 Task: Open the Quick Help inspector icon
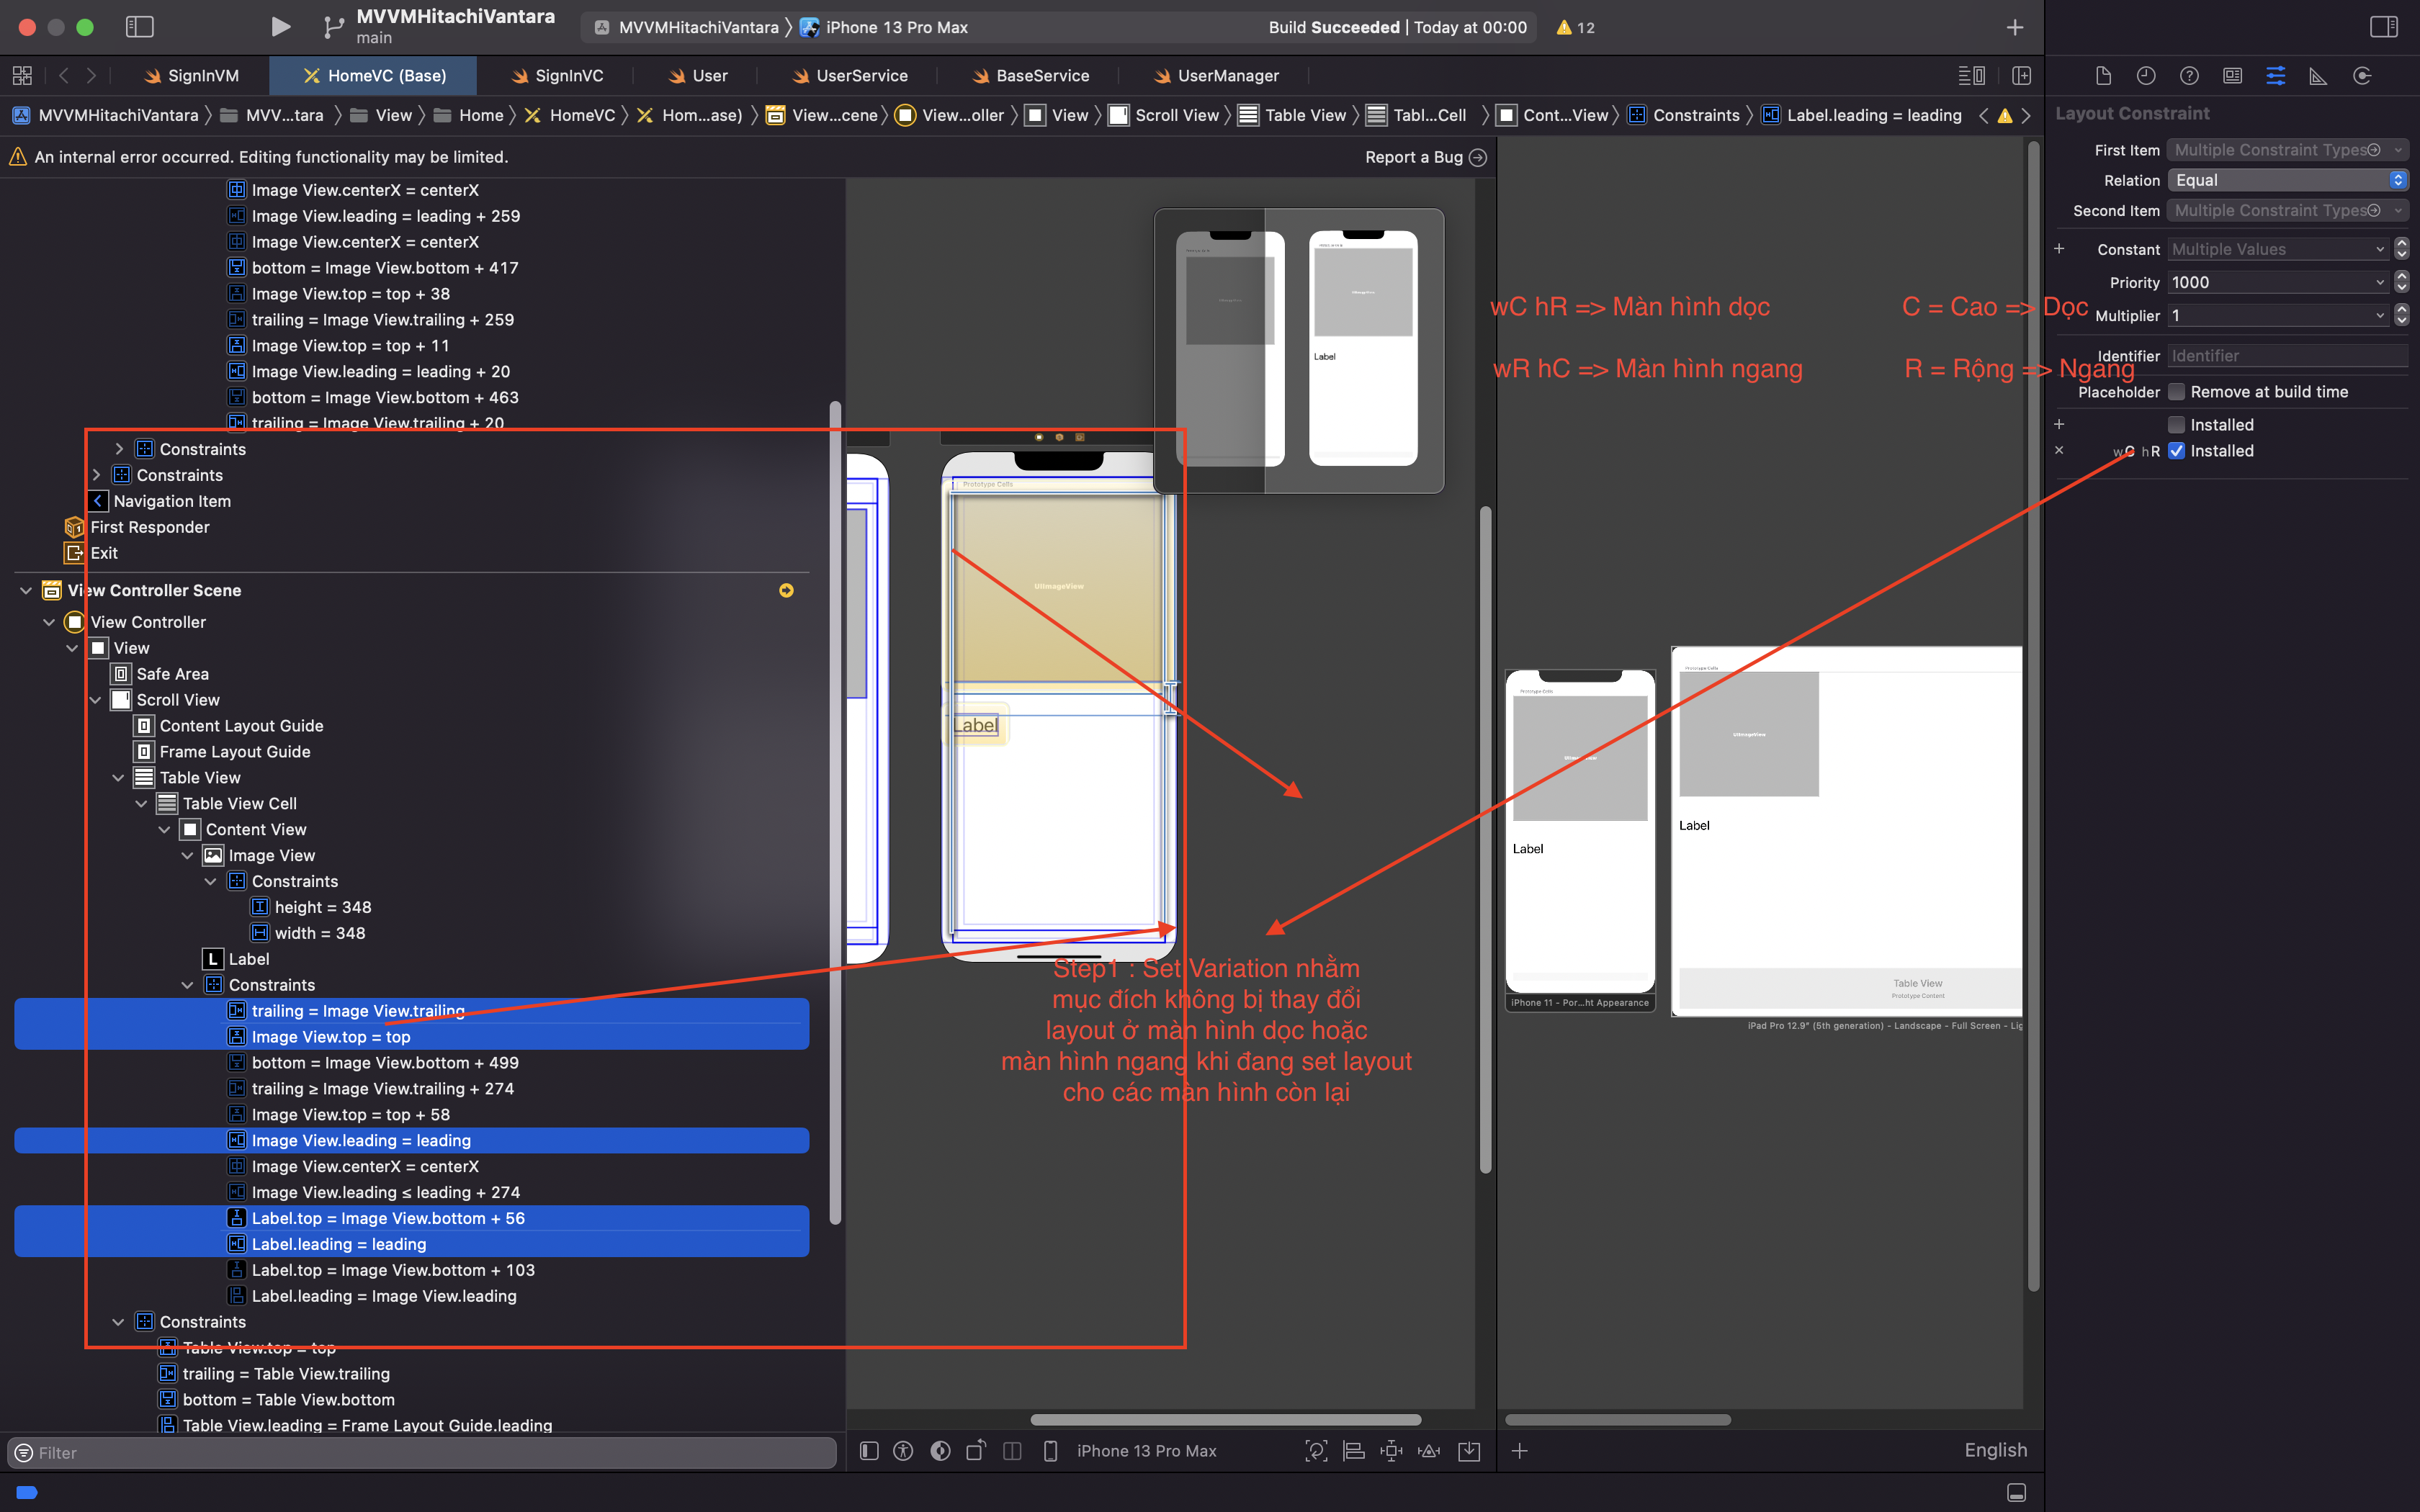2189,76
